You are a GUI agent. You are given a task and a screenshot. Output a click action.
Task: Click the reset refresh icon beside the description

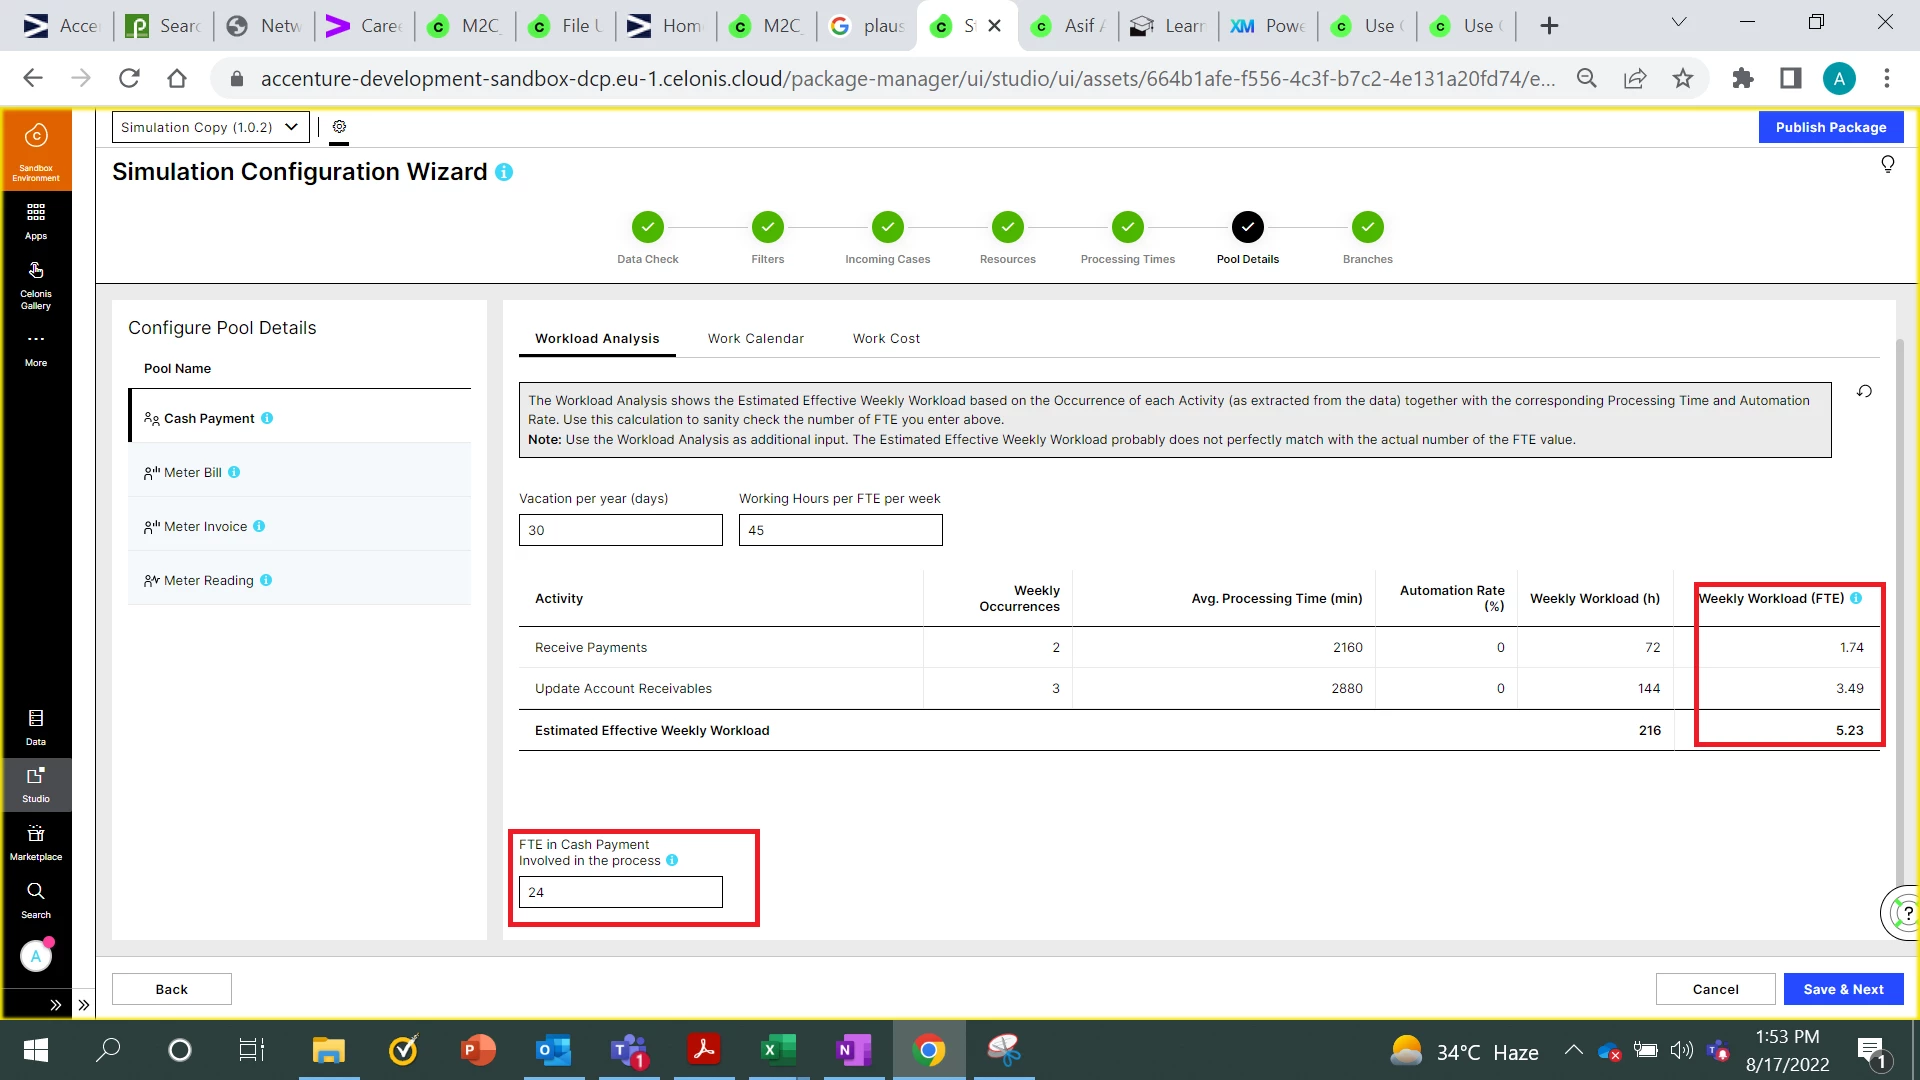coord(1864,391)
